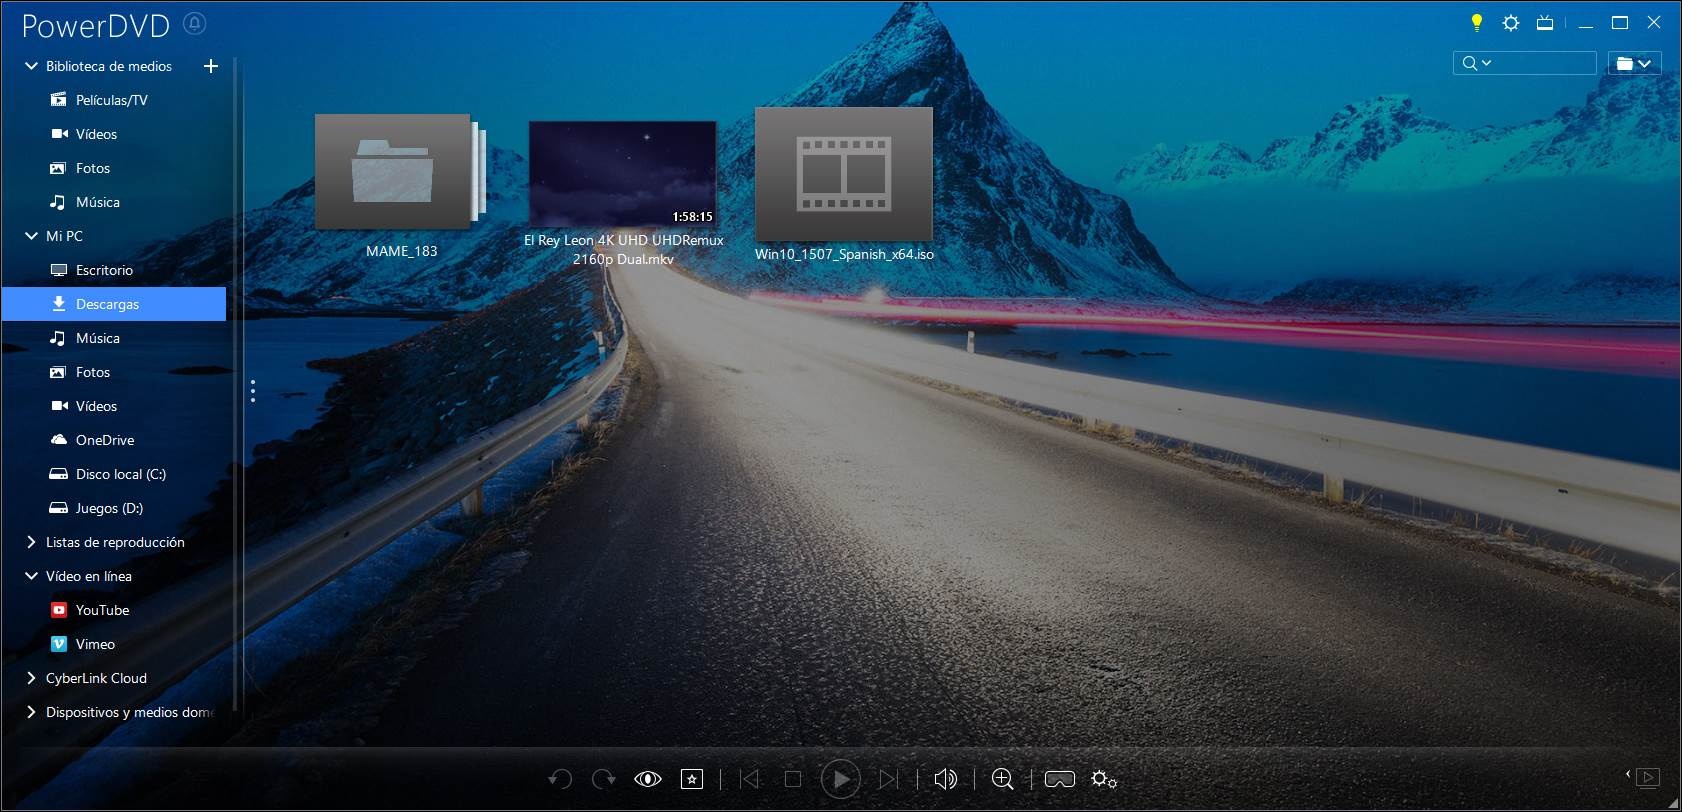1682x812 pixels.
Task: Open the OneDrive location
Action: pyautogui.click(x=104, y=440)
